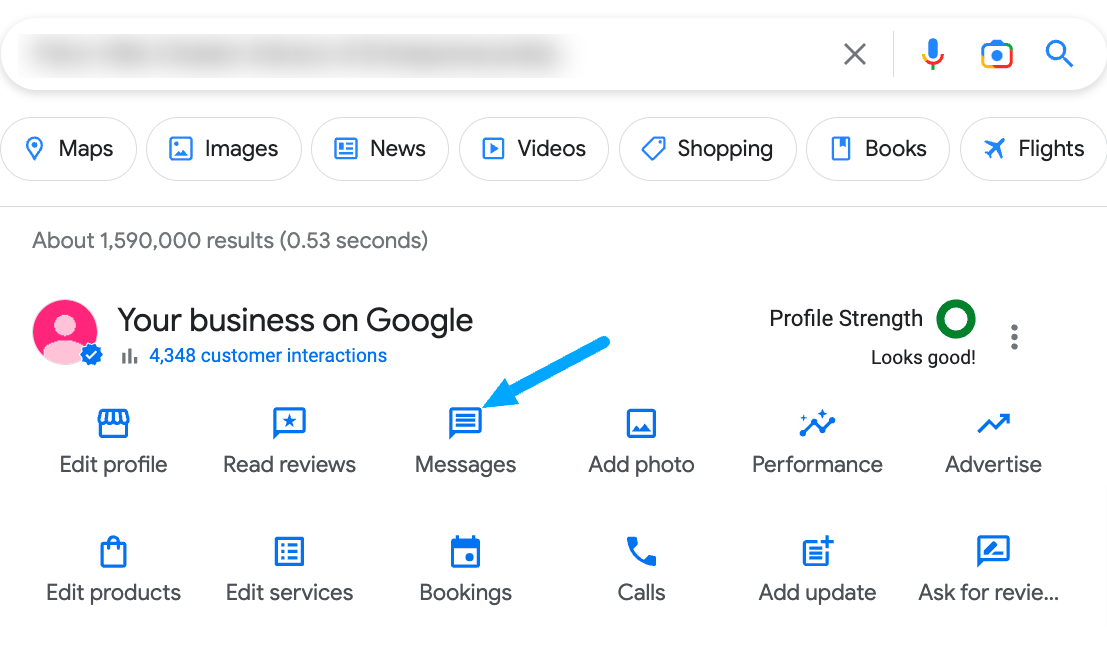The height and width of the screenshot is (657, 1107).
Task: Open the three-dot more options menu
Action: [x=1014, y=337]
